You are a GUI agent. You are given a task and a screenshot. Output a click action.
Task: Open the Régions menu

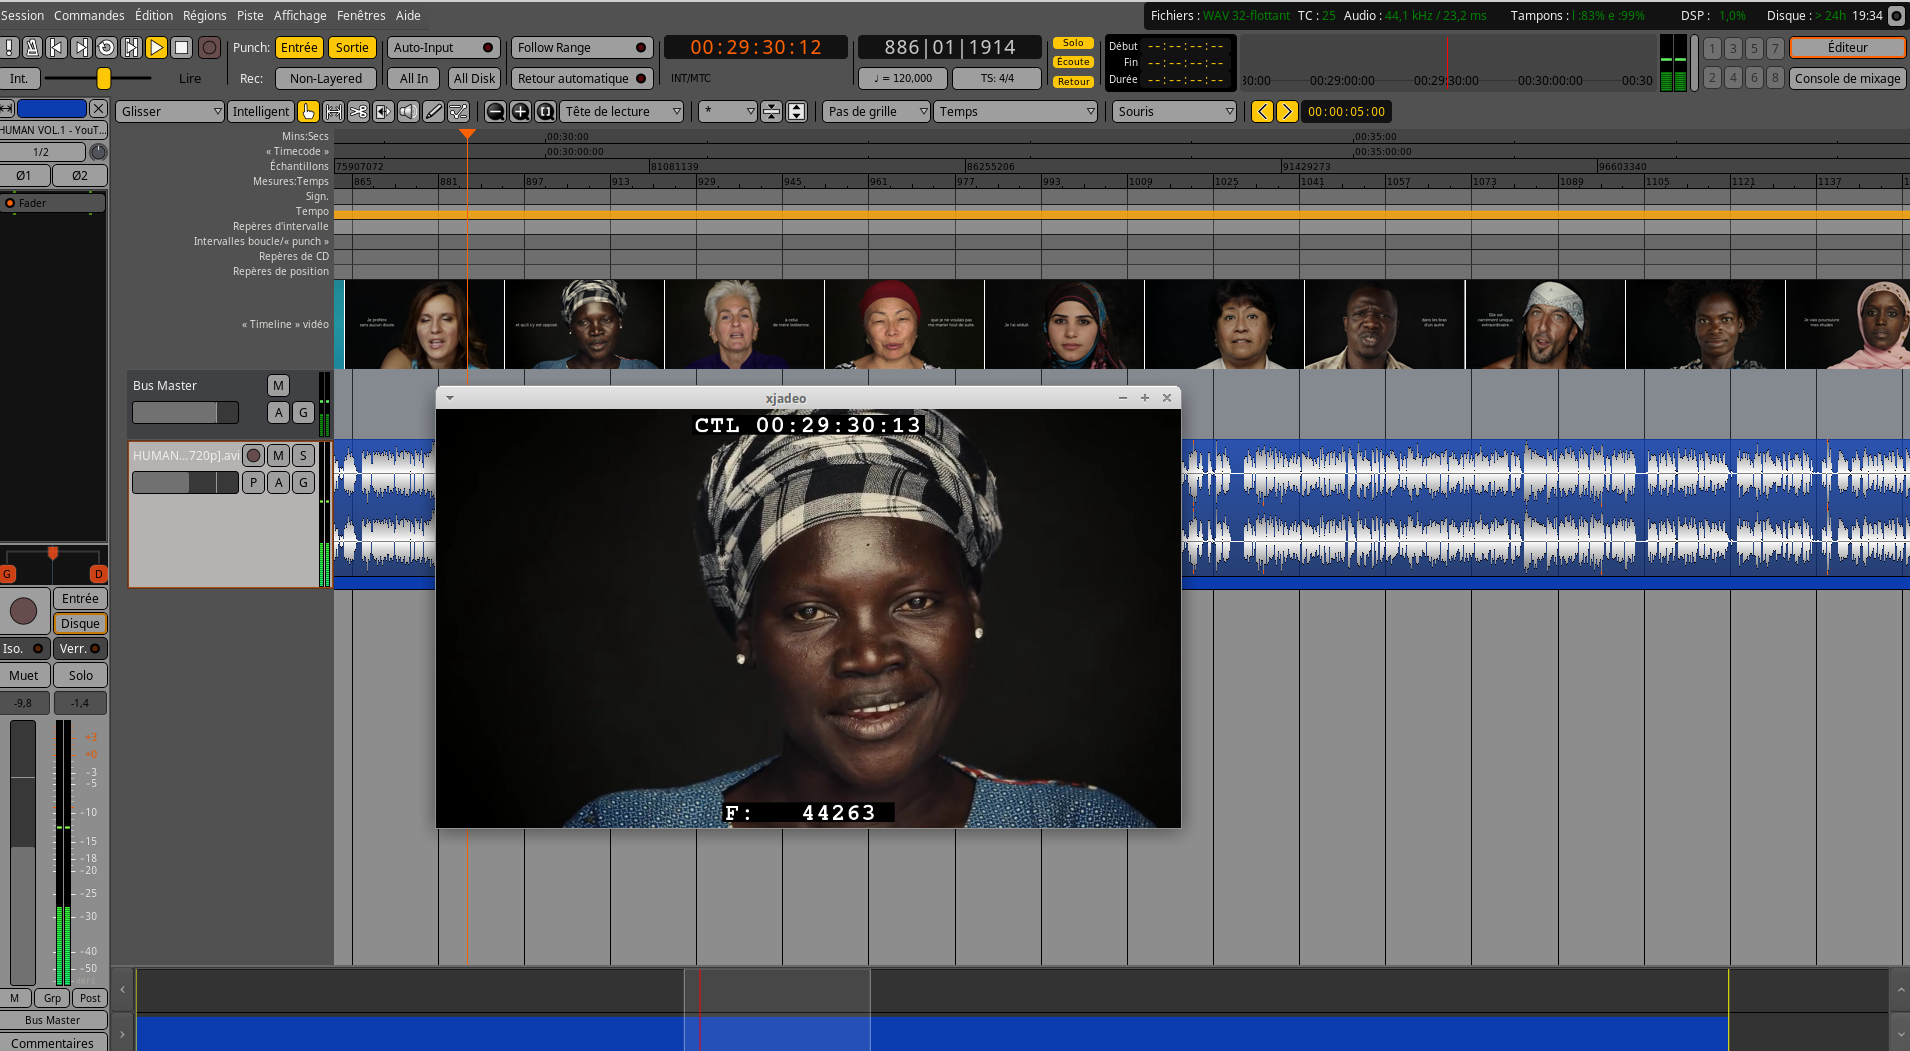pyautogui.click(x=204, y=15)
